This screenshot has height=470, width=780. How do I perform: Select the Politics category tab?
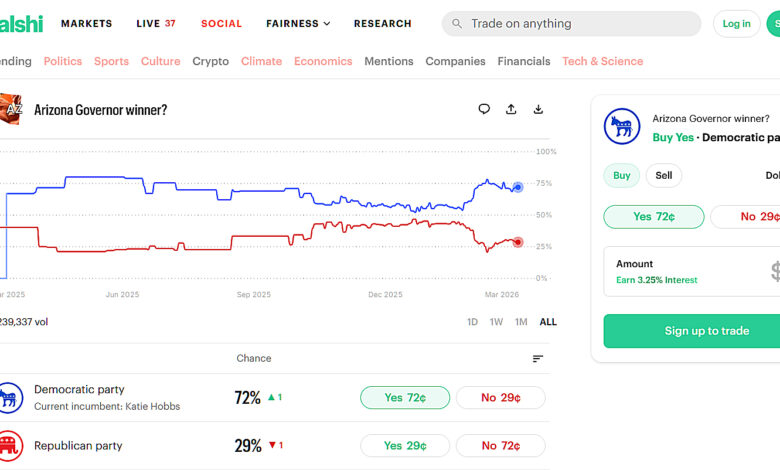[x=63, y=61]
